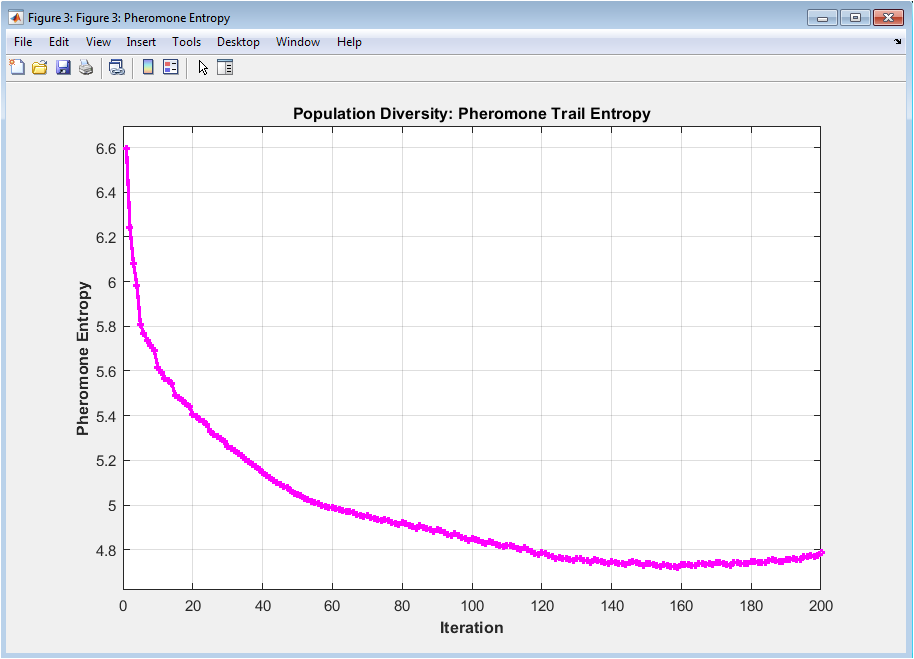Open the Window menu
Screen dimensions: 914x659
coord(298,42)
